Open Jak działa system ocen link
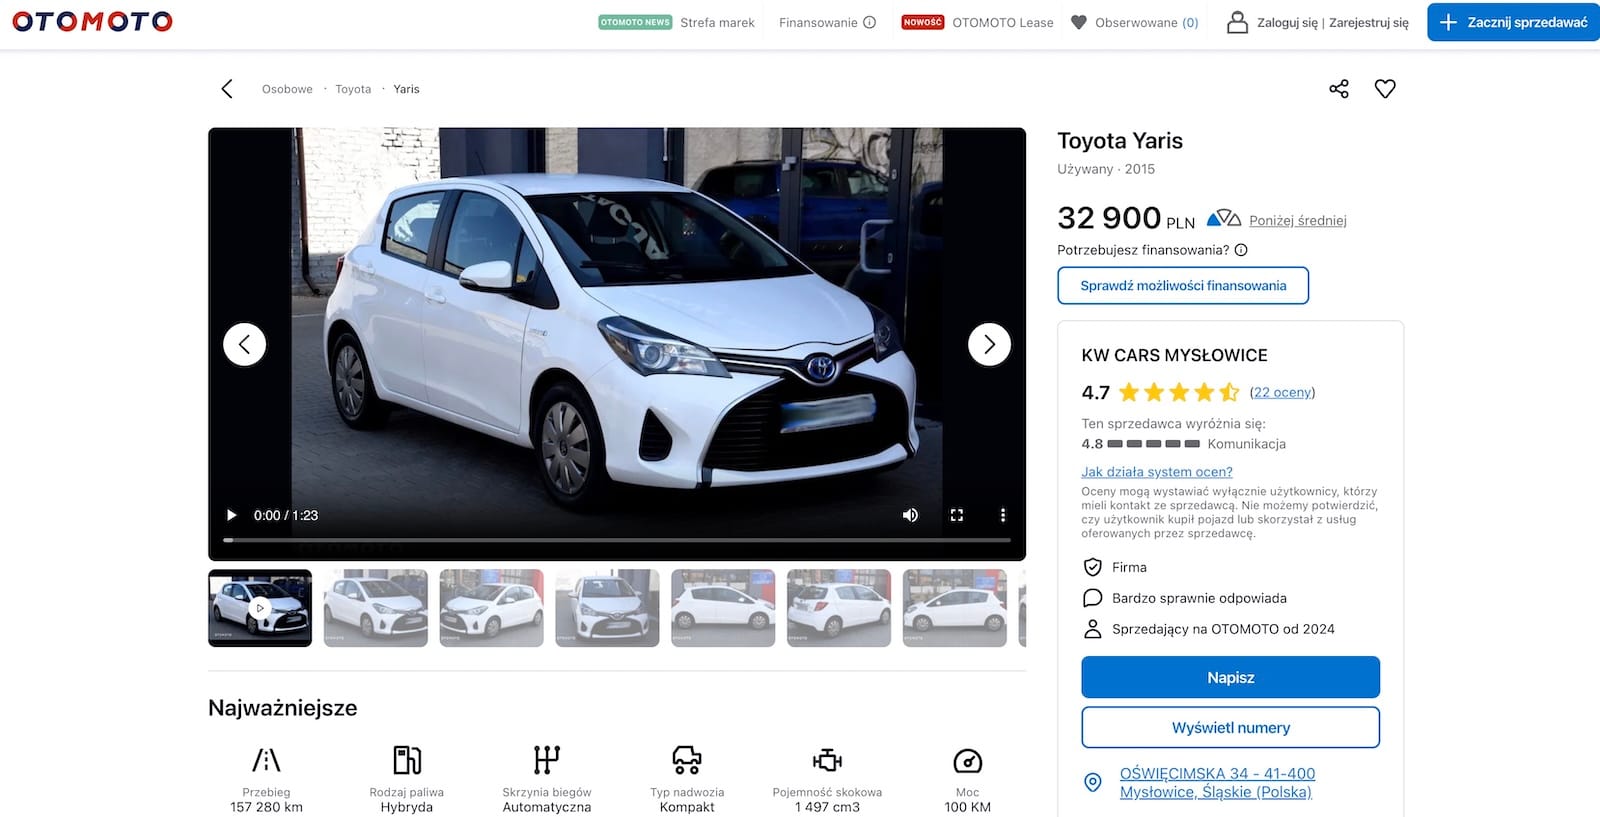This screenshot has width=1600, height=817. 1157,472
